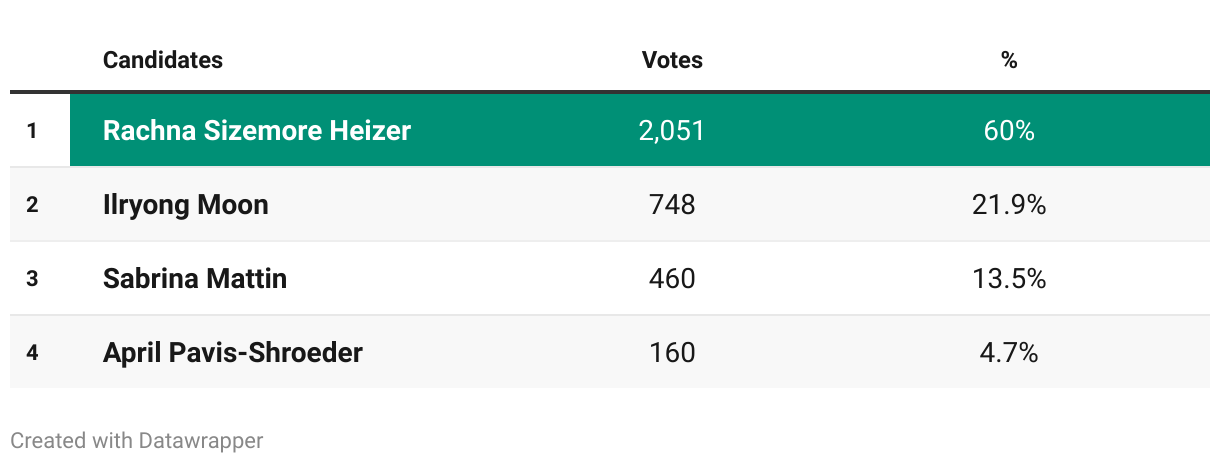Select April Pavis-Shroeder's name

[233, 352]
